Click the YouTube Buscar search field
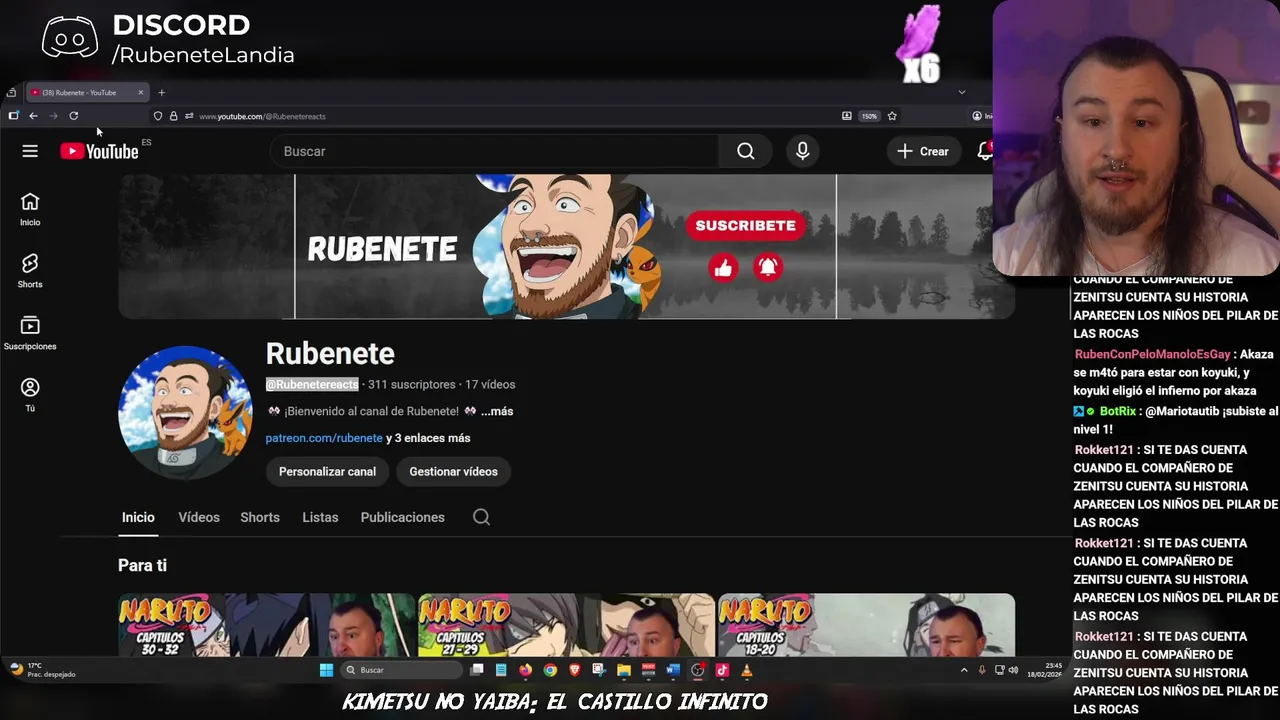The height and width of the screenshot is (720, 1280). coord(495,151)
